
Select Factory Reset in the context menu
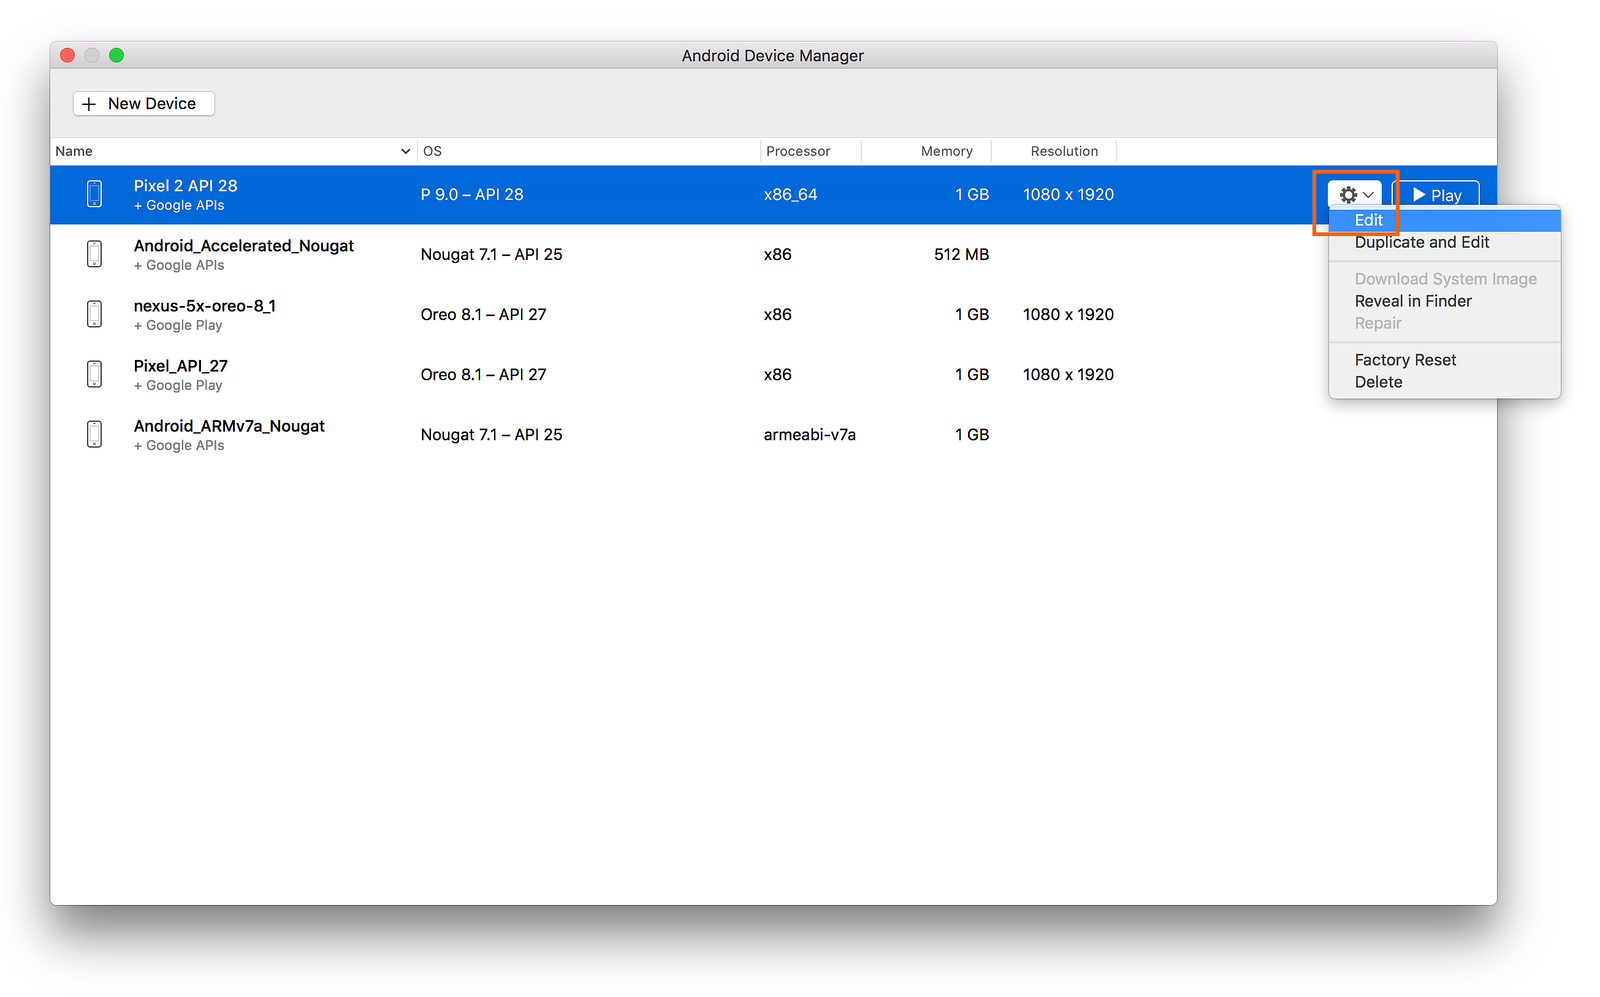point(1444,360)
